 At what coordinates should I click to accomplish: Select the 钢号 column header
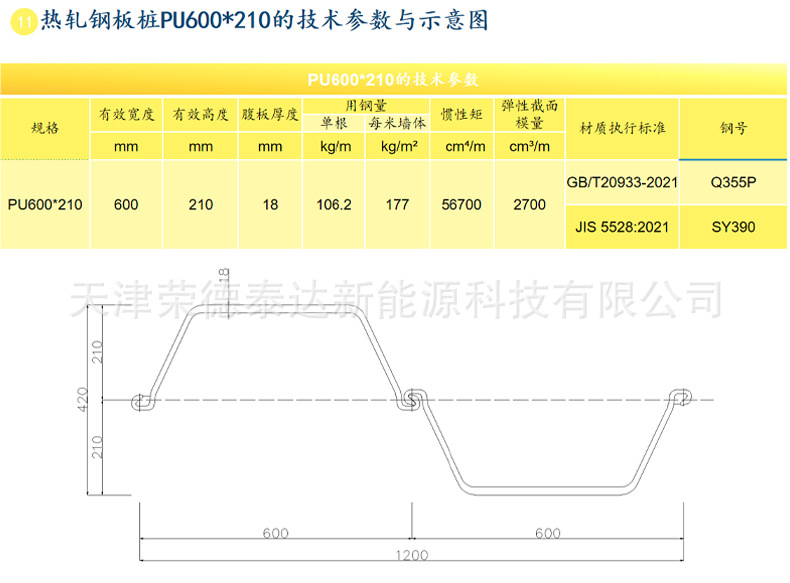pyautogui.click(x=733, y=128)
